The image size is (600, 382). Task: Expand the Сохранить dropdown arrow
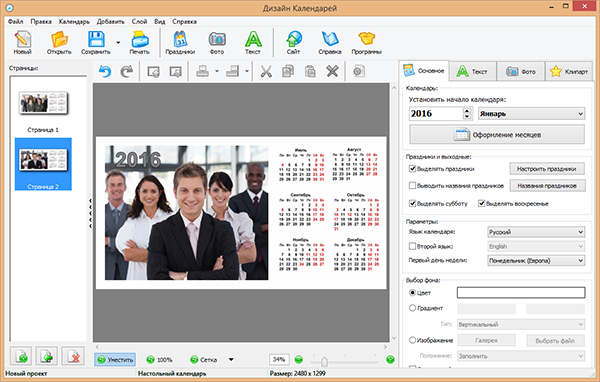(x=118, y=42)
